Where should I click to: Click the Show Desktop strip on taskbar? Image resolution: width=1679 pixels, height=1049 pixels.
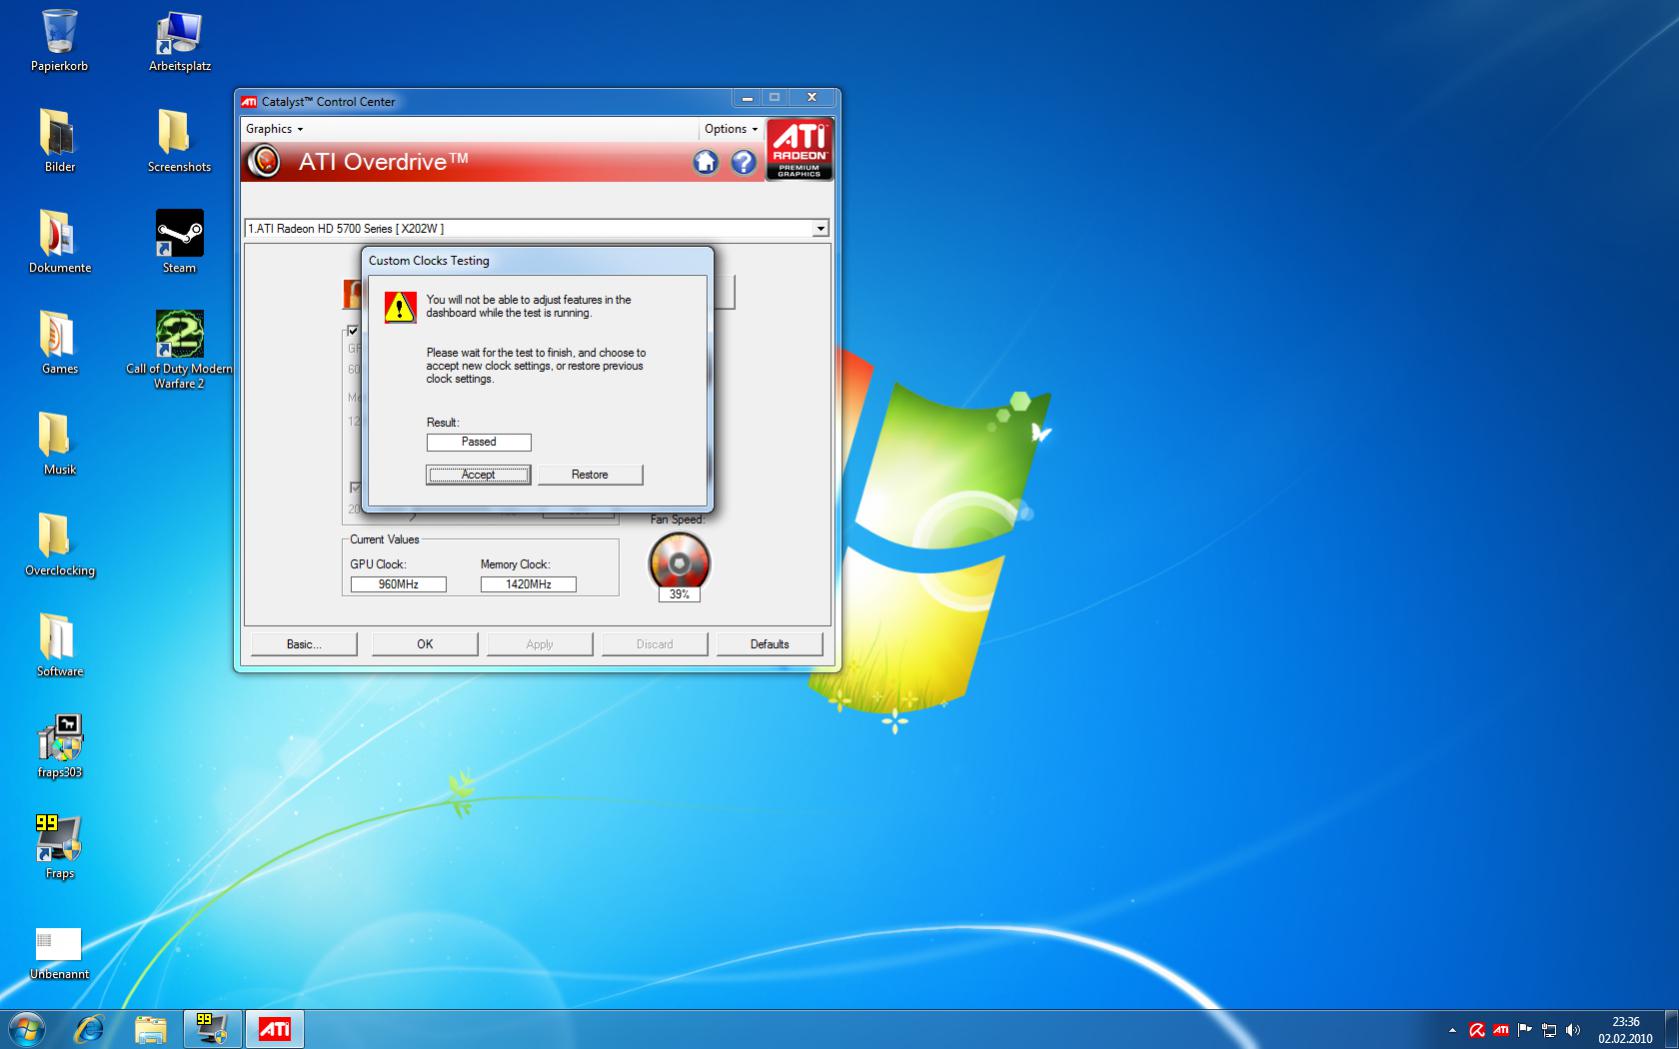[x=1672, y=1029]
